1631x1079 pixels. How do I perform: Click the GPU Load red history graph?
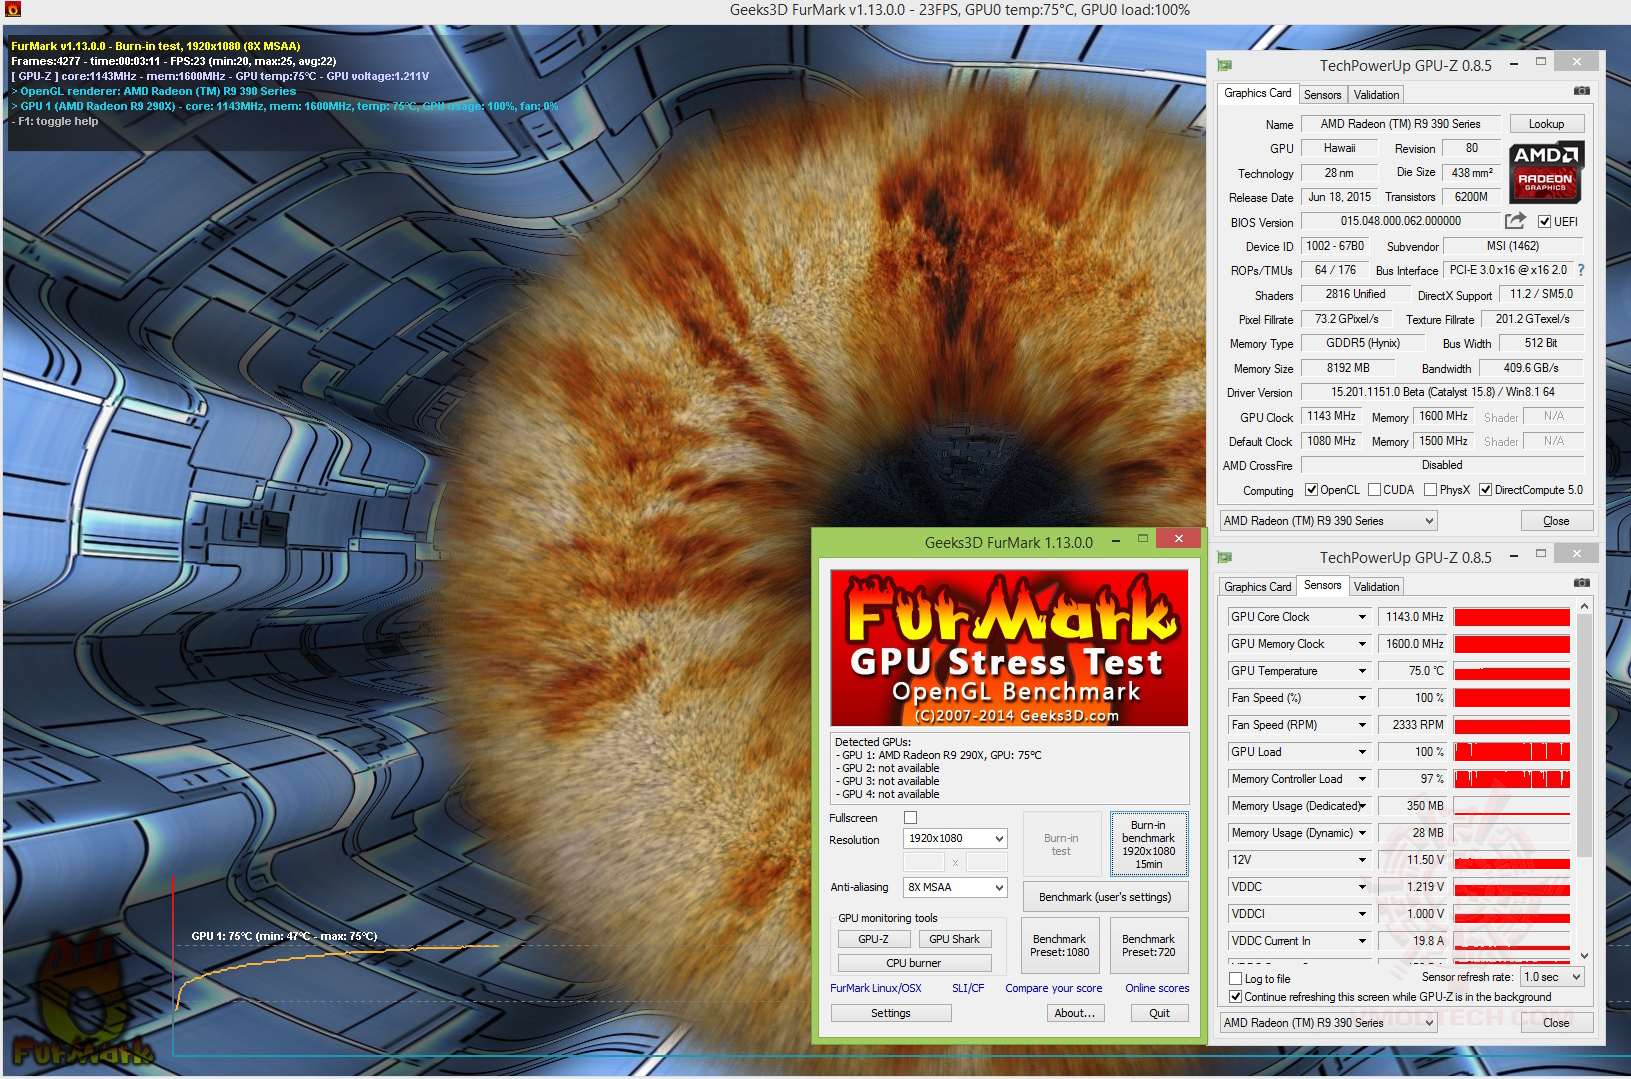tap(1512, 752)
